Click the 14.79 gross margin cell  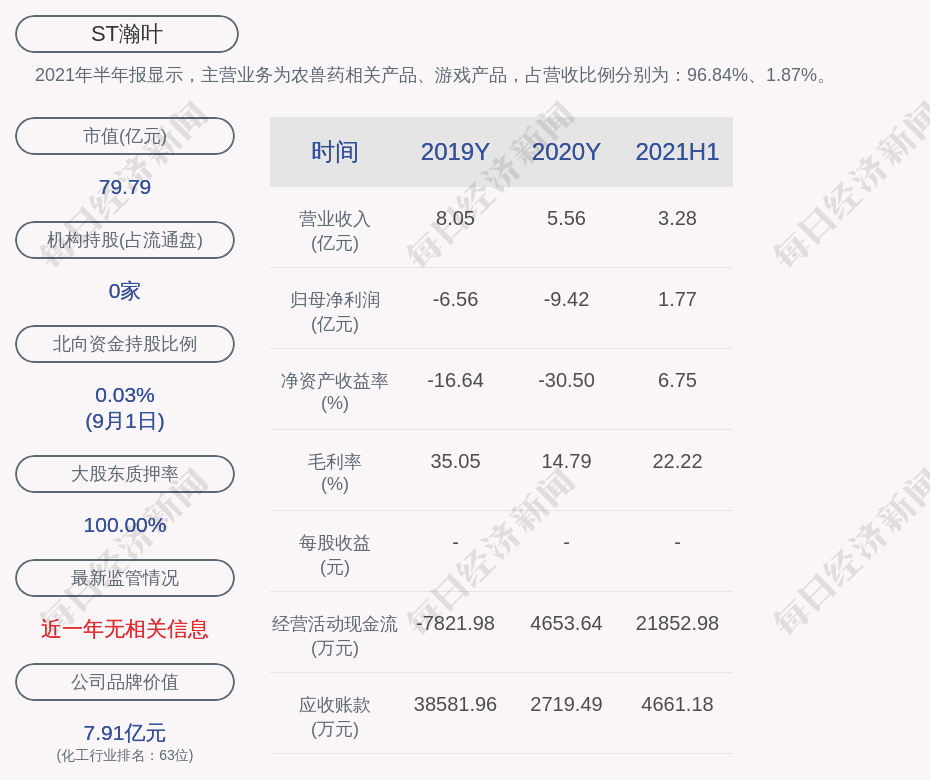[x=566, y=461]
